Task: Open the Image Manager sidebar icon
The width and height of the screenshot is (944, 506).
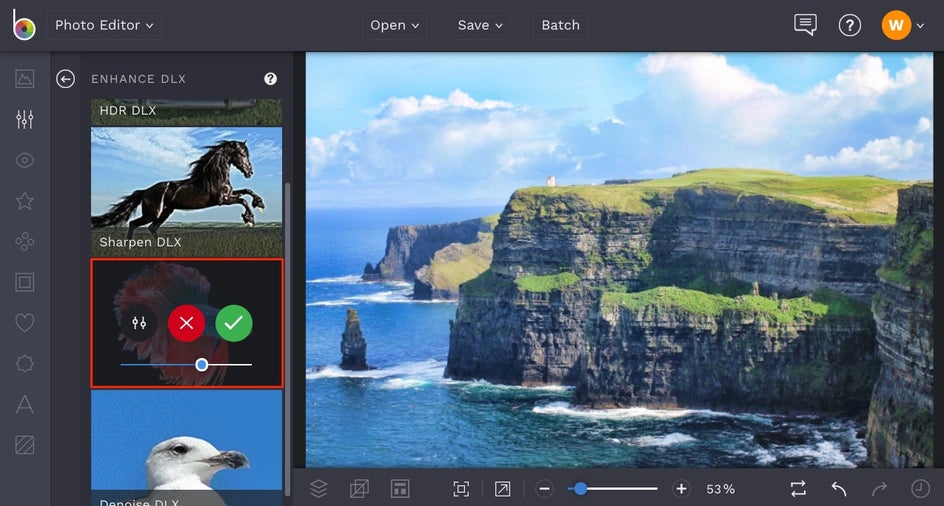Action: 25,79
